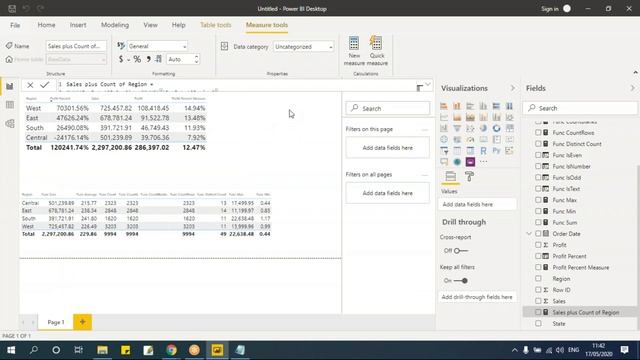
Task: Select the Q&A visual icon
Action: [444, 162]
